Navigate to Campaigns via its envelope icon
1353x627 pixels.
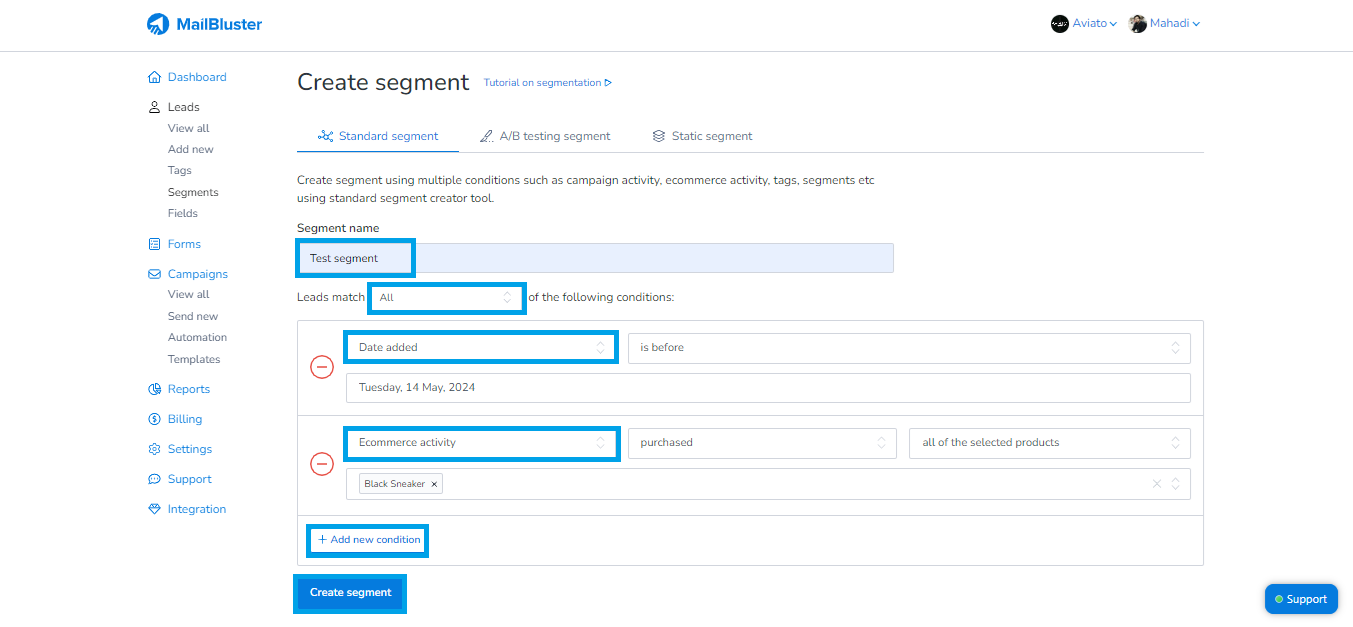156,273
